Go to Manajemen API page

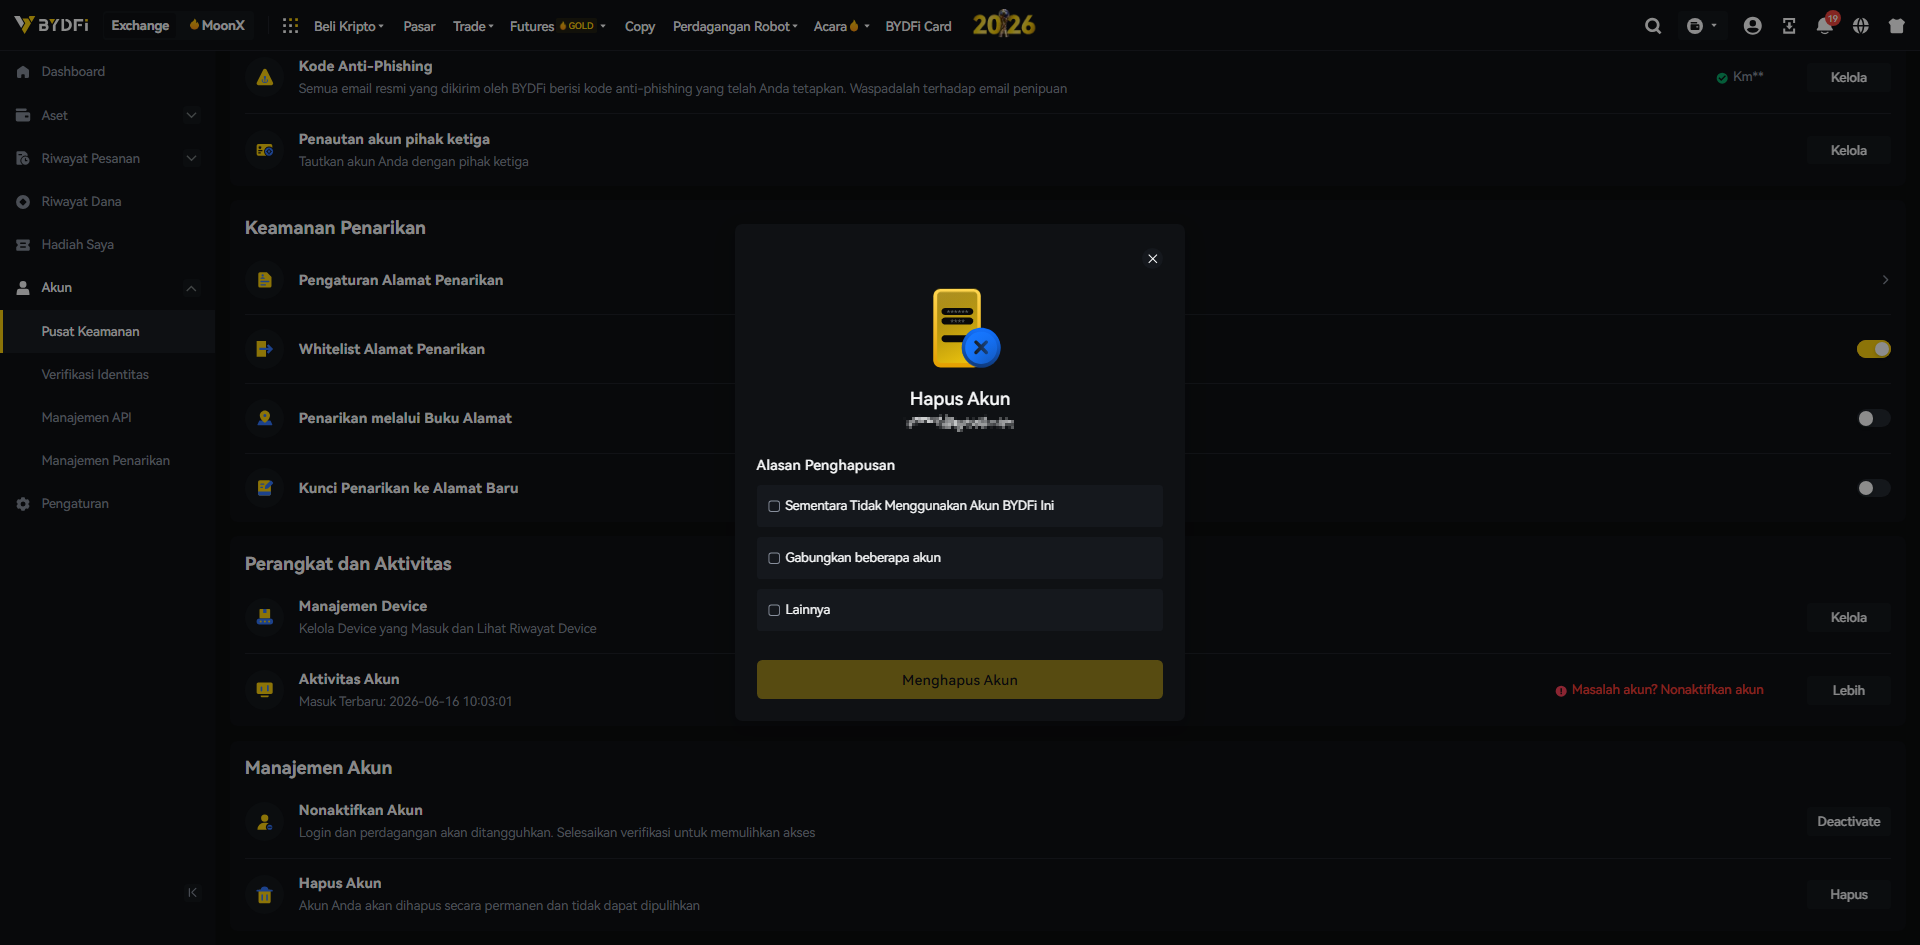(87, 418)
